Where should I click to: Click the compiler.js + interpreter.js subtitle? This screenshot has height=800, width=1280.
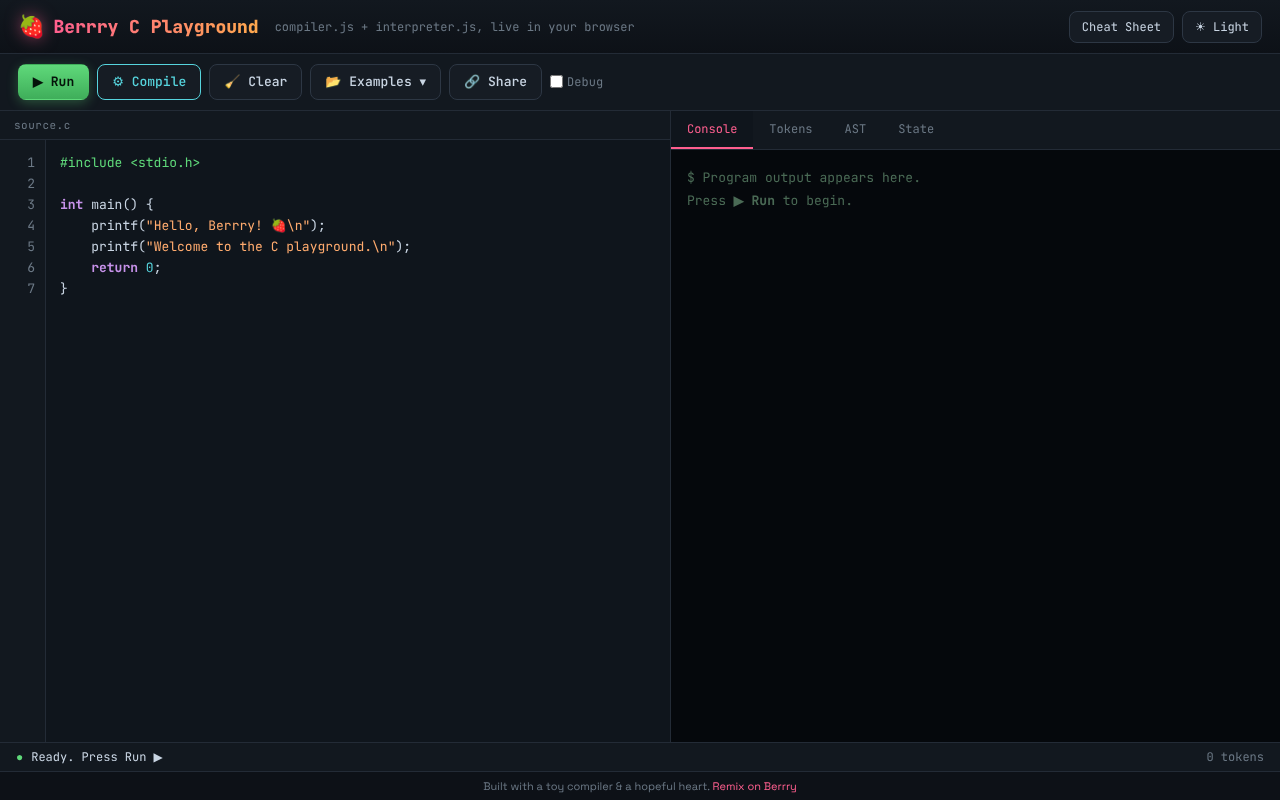click(455, 27)
